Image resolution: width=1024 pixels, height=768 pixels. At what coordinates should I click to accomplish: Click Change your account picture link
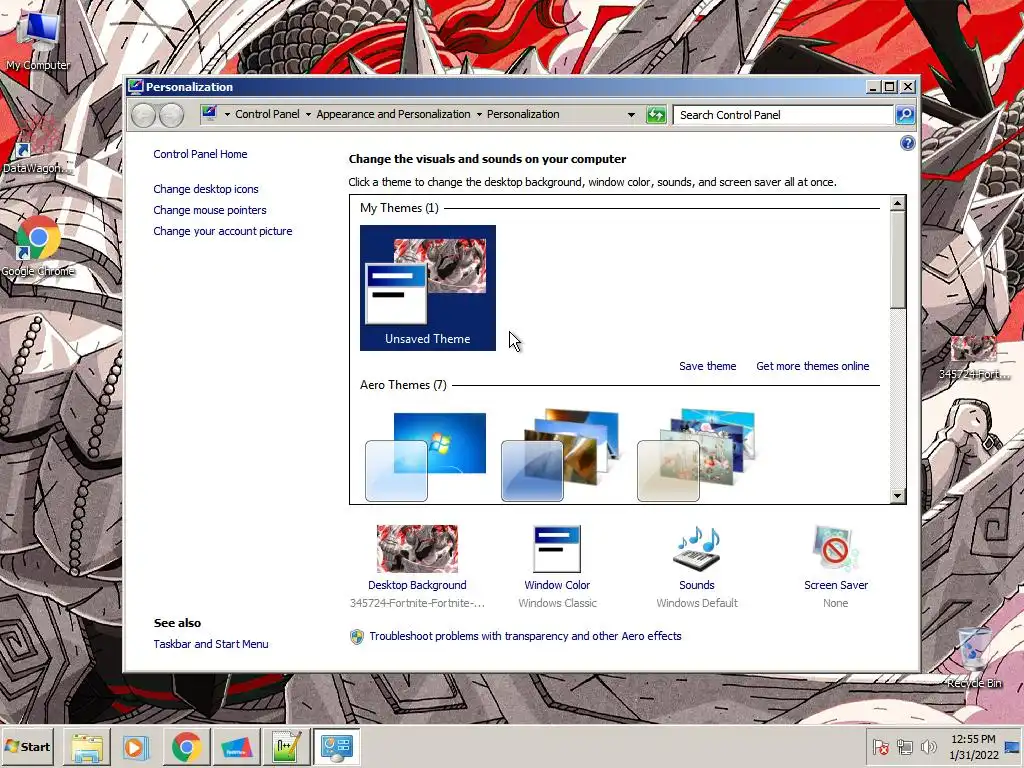(223, 231)
